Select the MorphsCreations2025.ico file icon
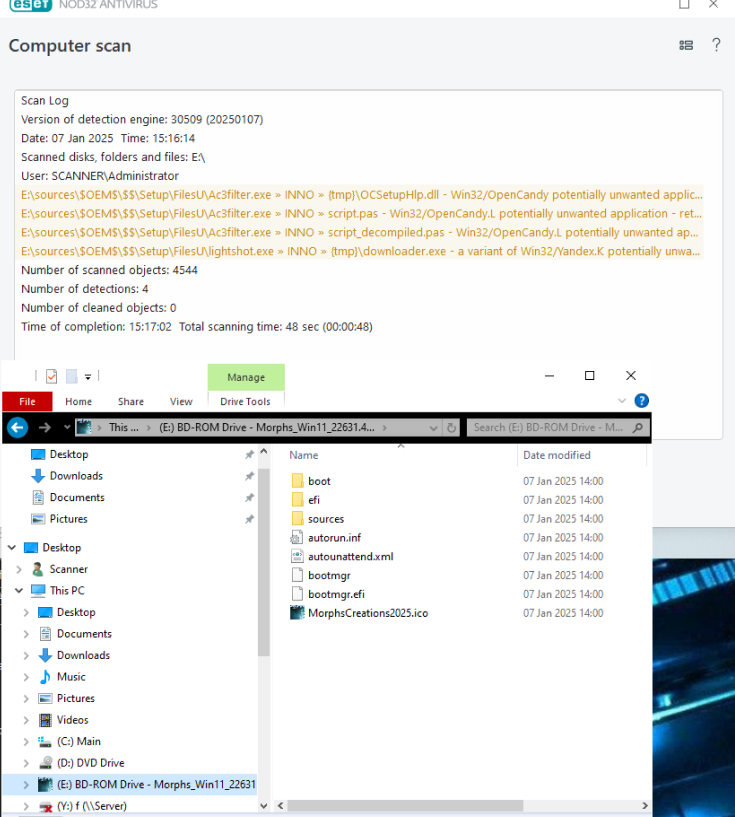Image resolution: width=735 pixels, height=817 pixels. (x=297, y=613)
